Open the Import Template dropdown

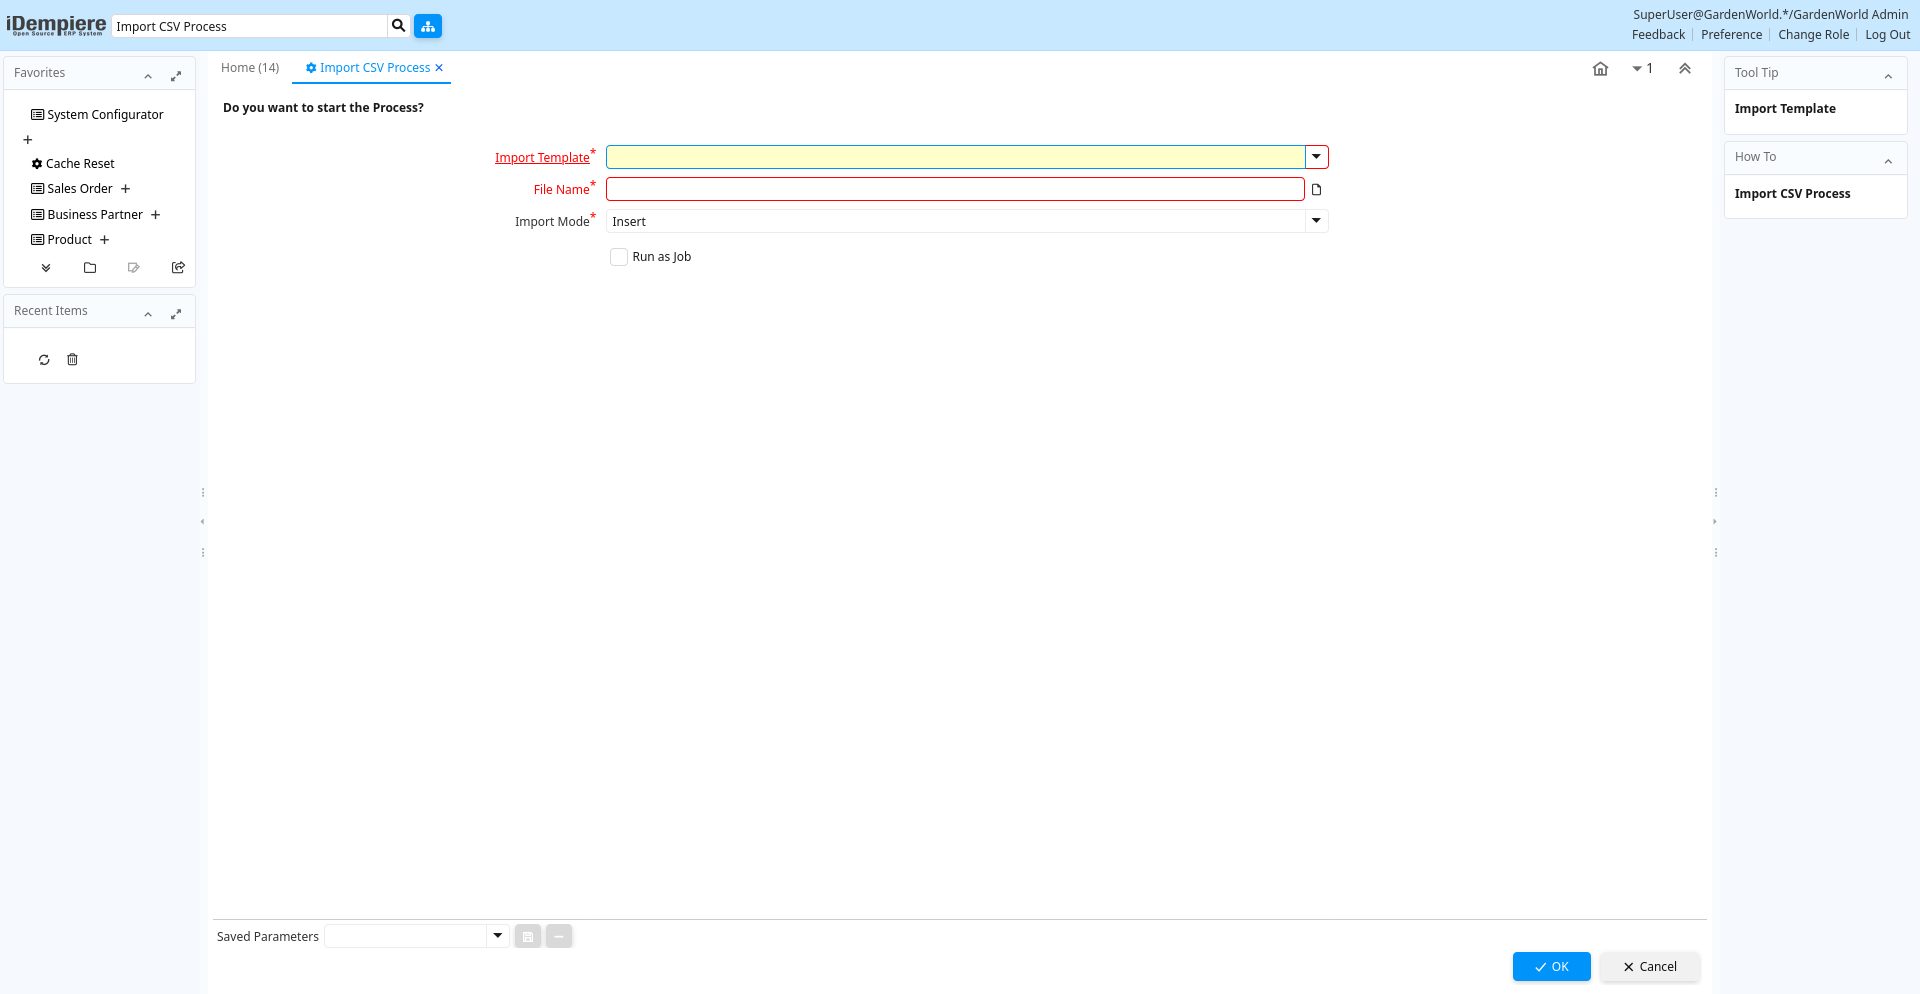tap(1316, 157)
